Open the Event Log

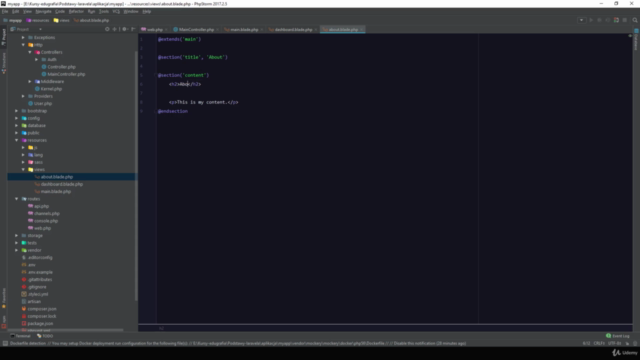pyautogui.click(x=618, y=336)
